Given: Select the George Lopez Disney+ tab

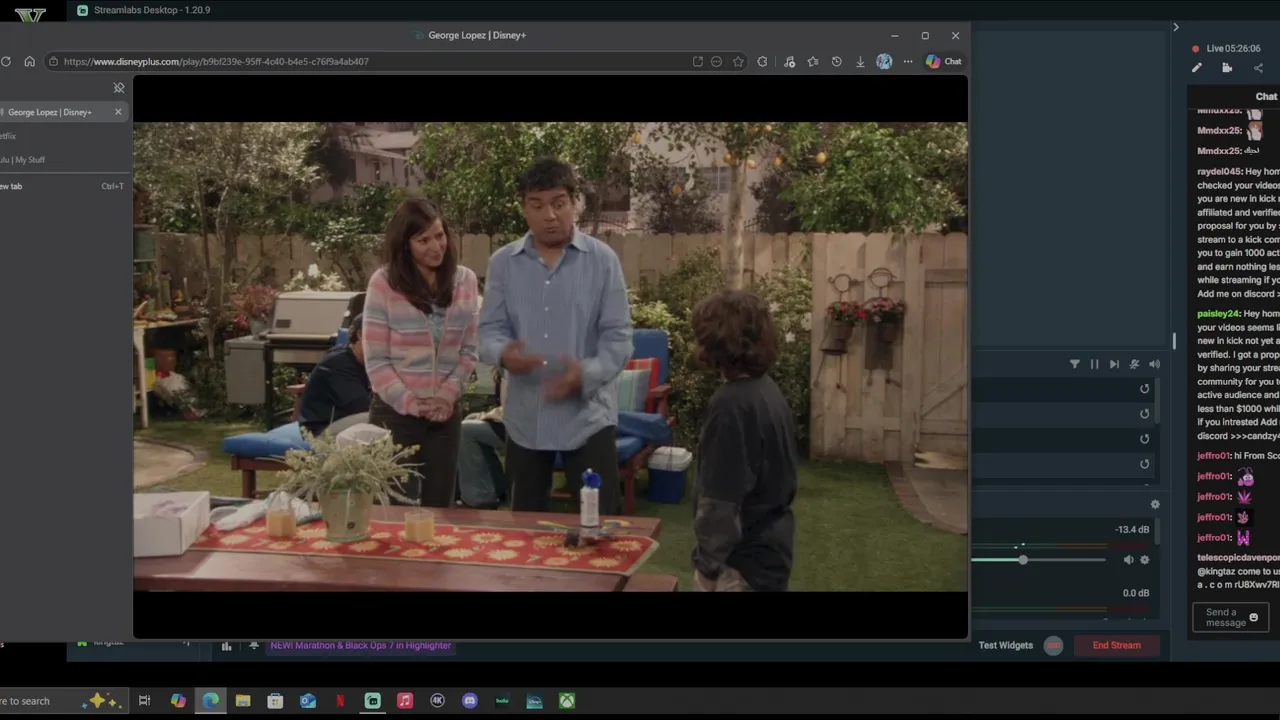Looking at the screenshot, I should [x=51, y=112].
